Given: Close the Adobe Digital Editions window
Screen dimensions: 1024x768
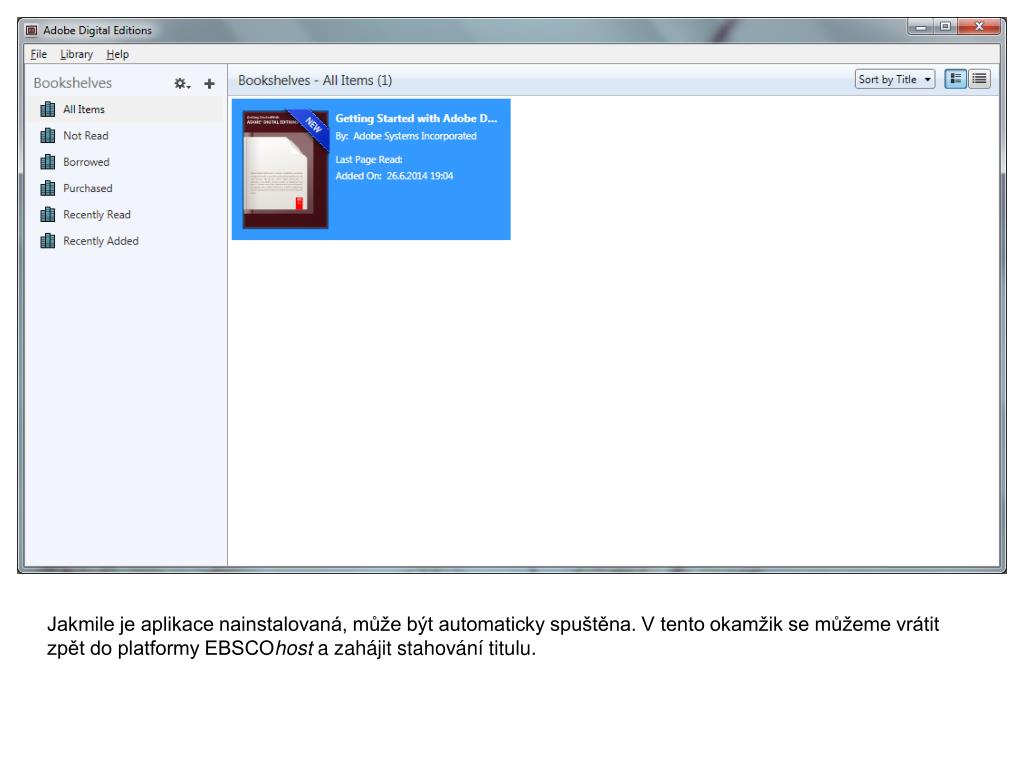Looking at the screenshot, I should 979,27.
